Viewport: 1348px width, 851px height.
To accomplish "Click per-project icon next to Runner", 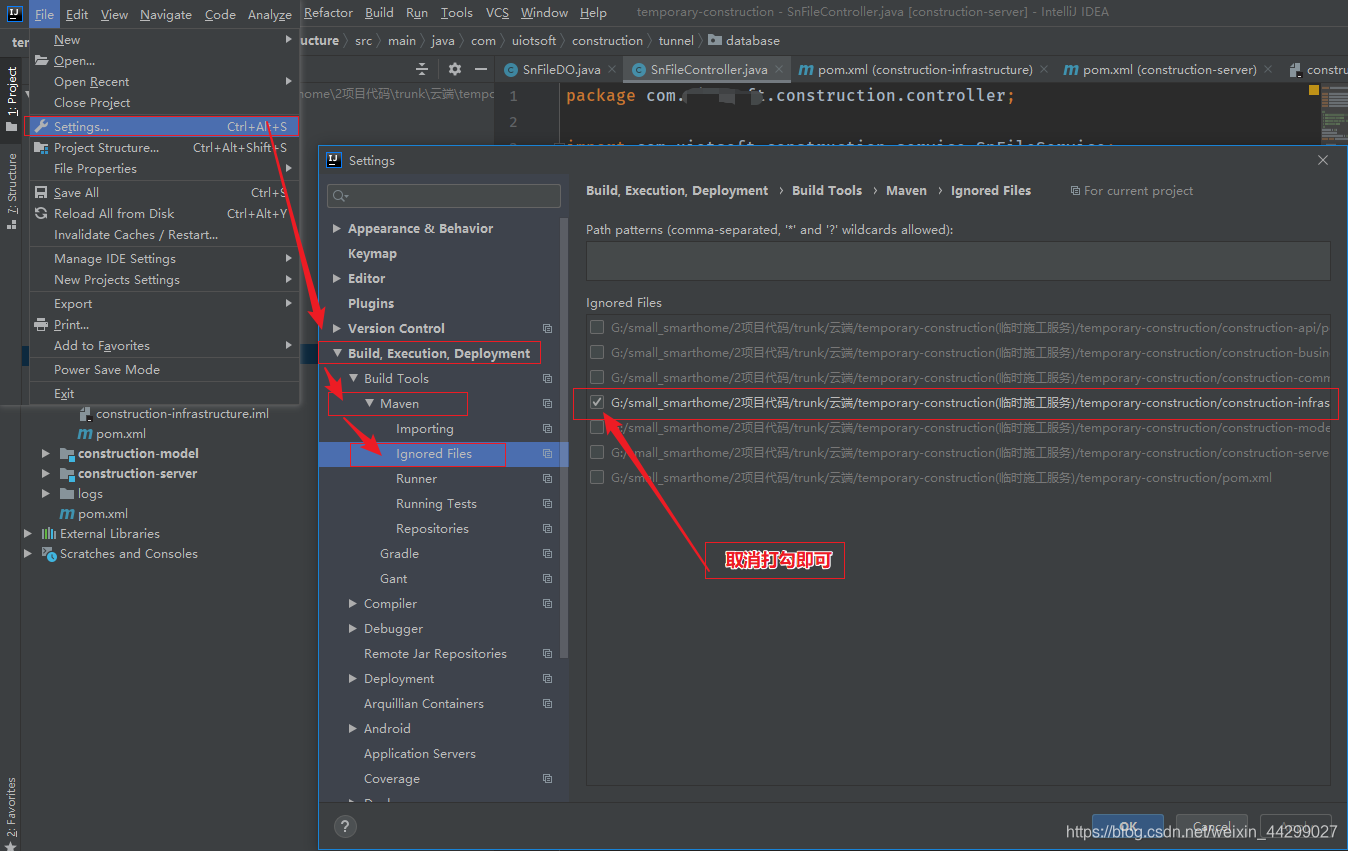I will [547, 478].
